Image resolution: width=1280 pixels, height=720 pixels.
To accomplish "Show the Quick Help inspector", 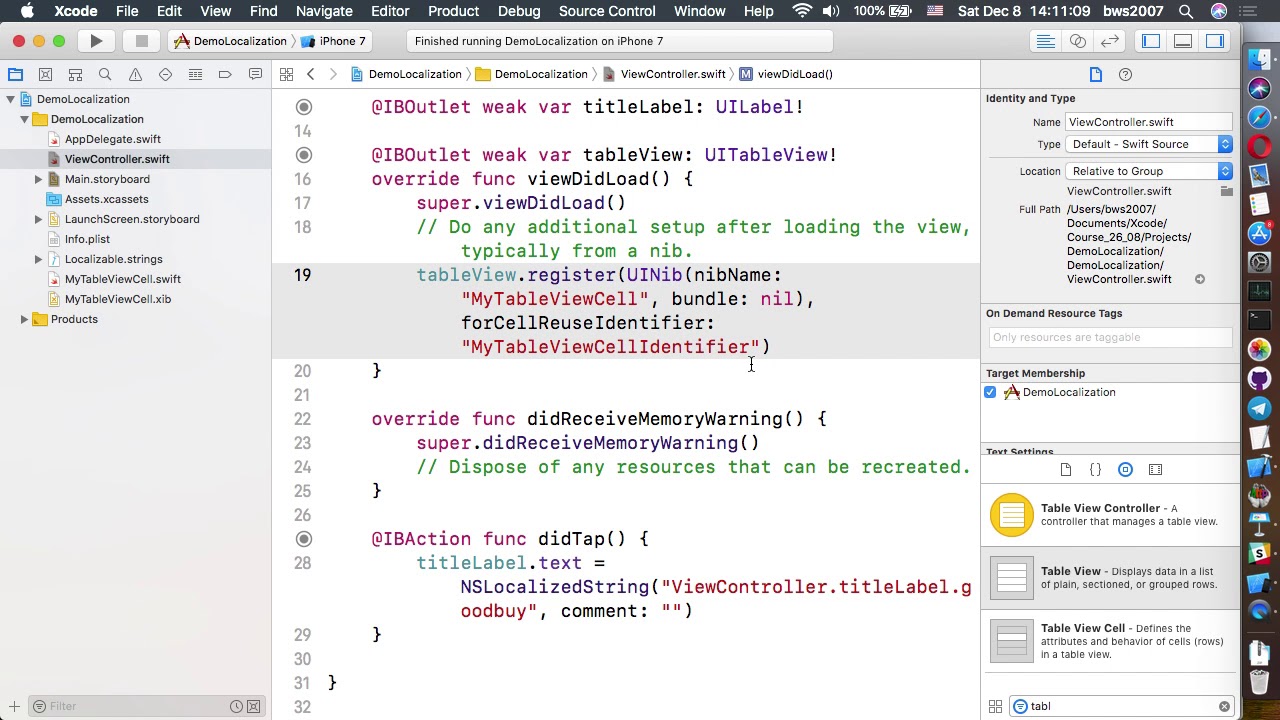I will [1125, 74].
